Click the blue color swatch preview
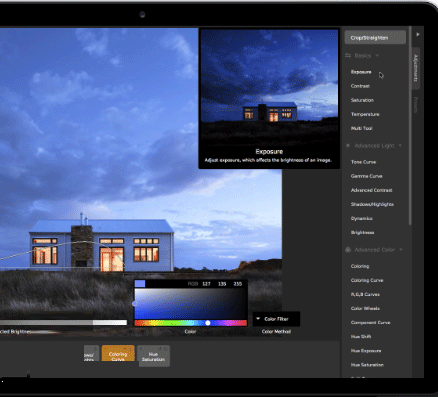The image size is (438, 397). click(x=140, y=284)
